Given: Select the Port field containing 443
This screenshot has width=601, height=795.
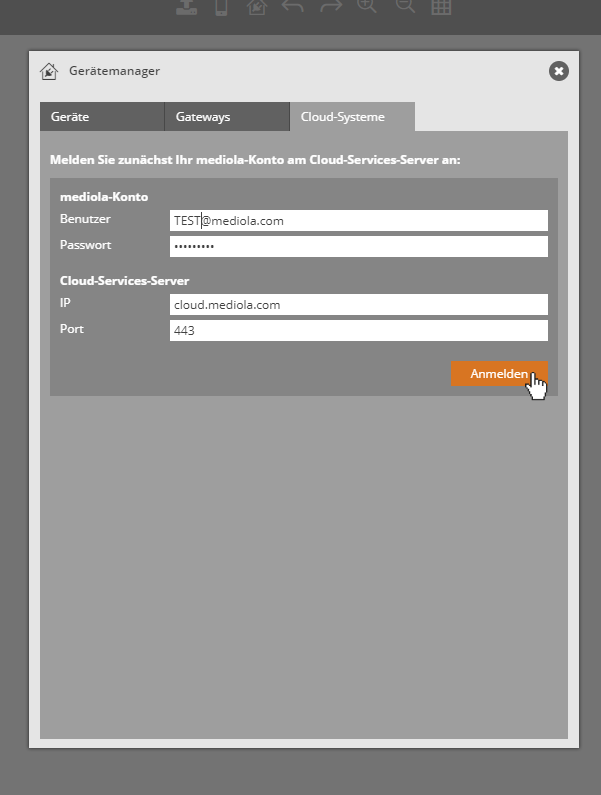Looking at the screenshot, I should click(359, 331).
